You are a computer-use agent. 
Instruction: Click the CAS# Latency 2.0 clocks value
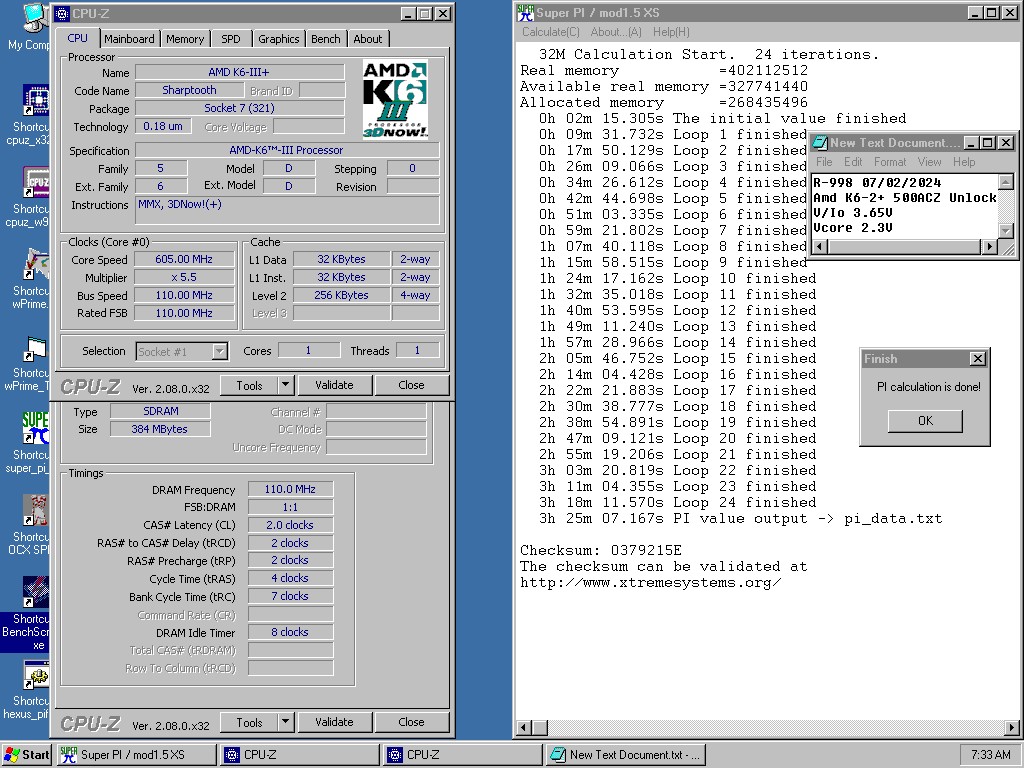tap(290, 525)
